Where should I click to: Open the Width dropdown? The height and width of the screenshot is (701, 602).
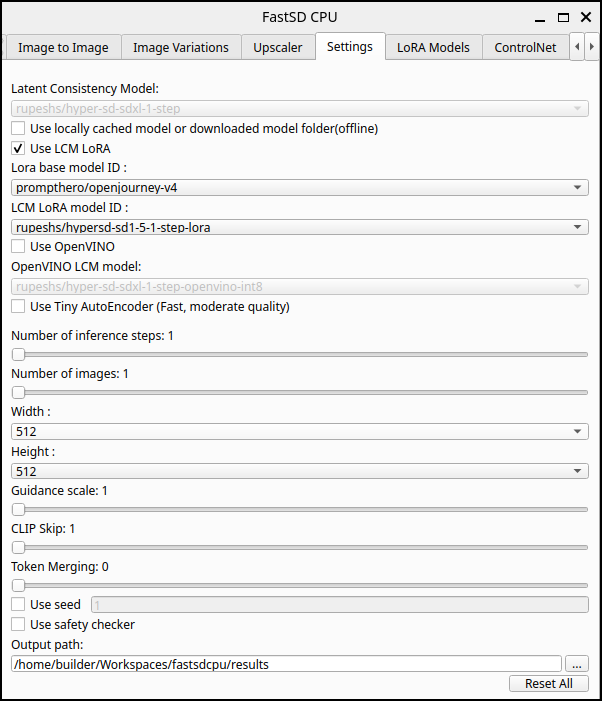[299, 431]
